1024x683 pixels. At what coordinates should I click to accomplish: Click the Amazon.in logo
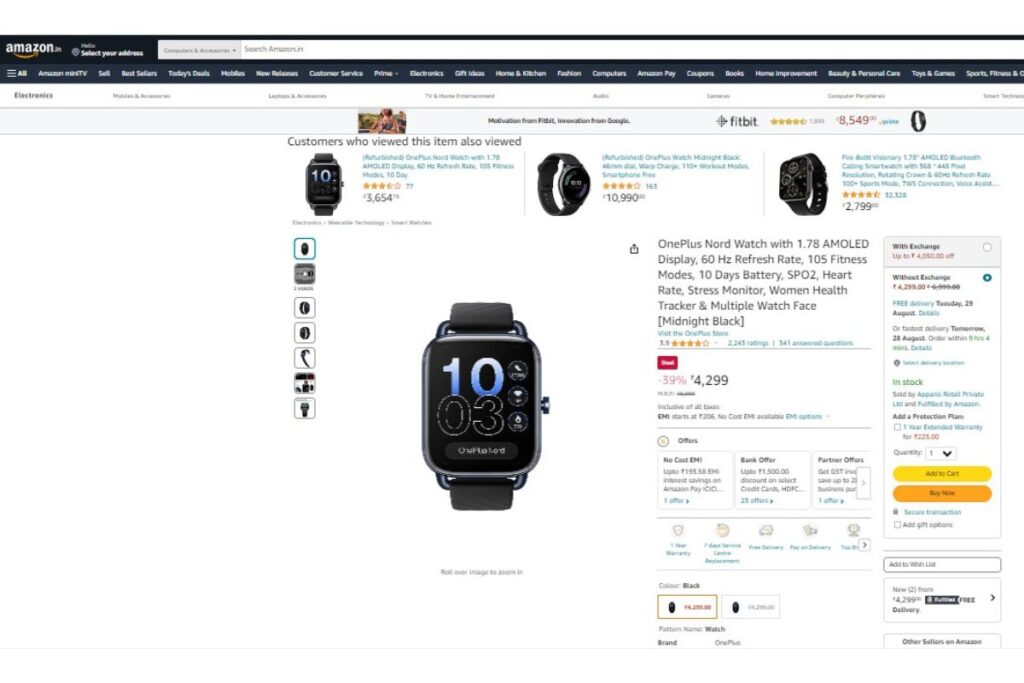(33, 49)
